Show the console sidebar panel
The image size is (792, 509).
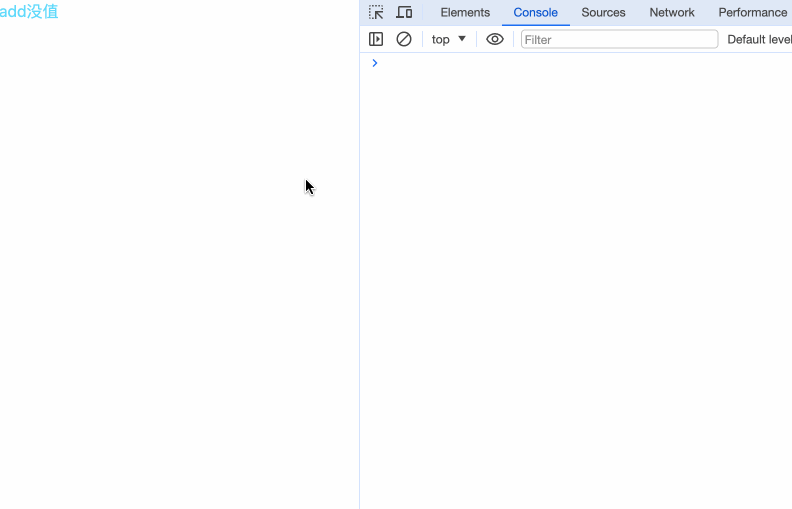[376, 39]
